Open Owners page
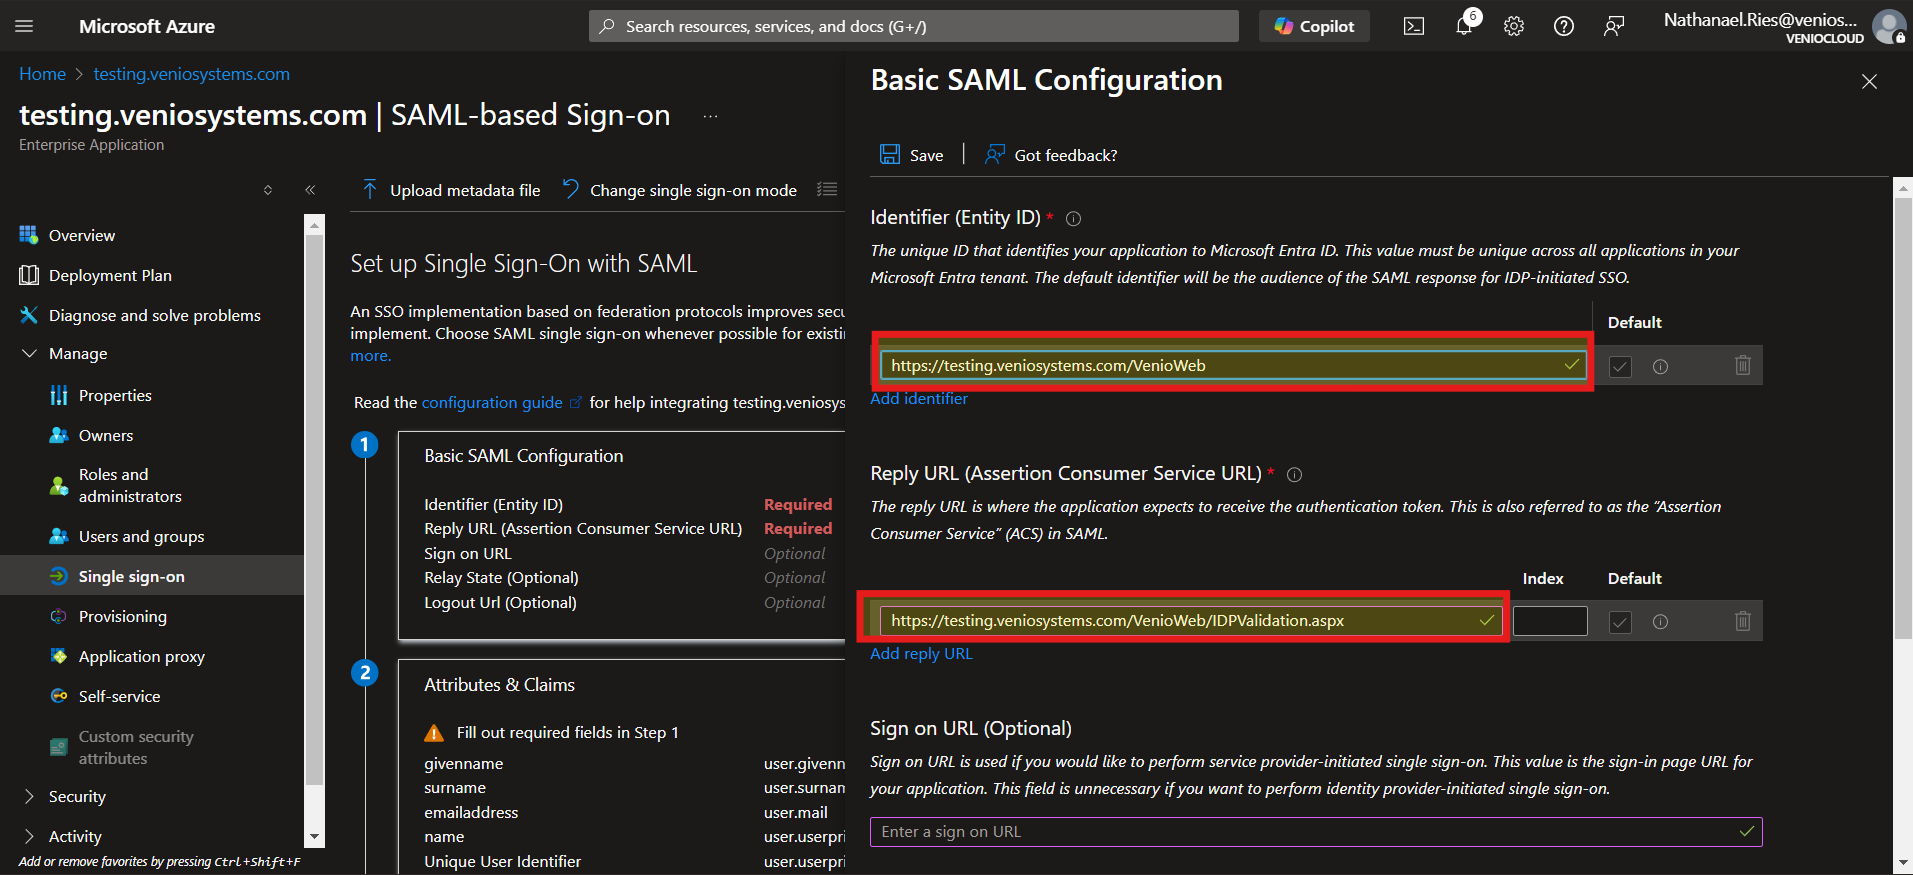This screenshot has width=1913, height=875. click(x=106, y=435)
